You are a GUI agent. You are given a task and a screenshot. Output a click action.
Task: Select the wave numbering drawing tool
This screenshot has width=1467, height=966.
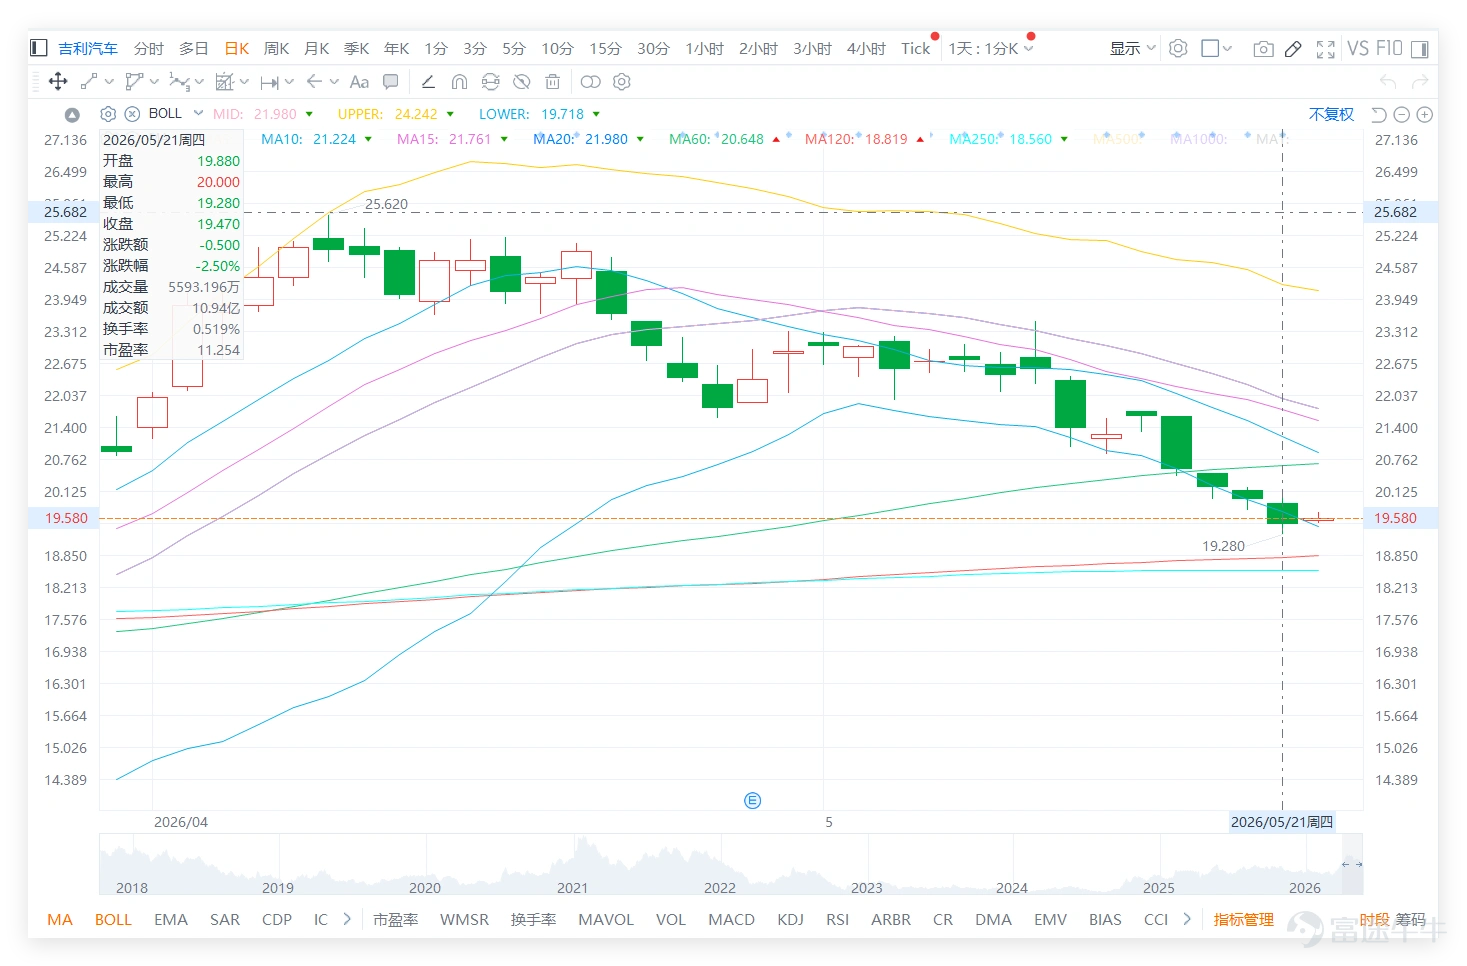180,82
